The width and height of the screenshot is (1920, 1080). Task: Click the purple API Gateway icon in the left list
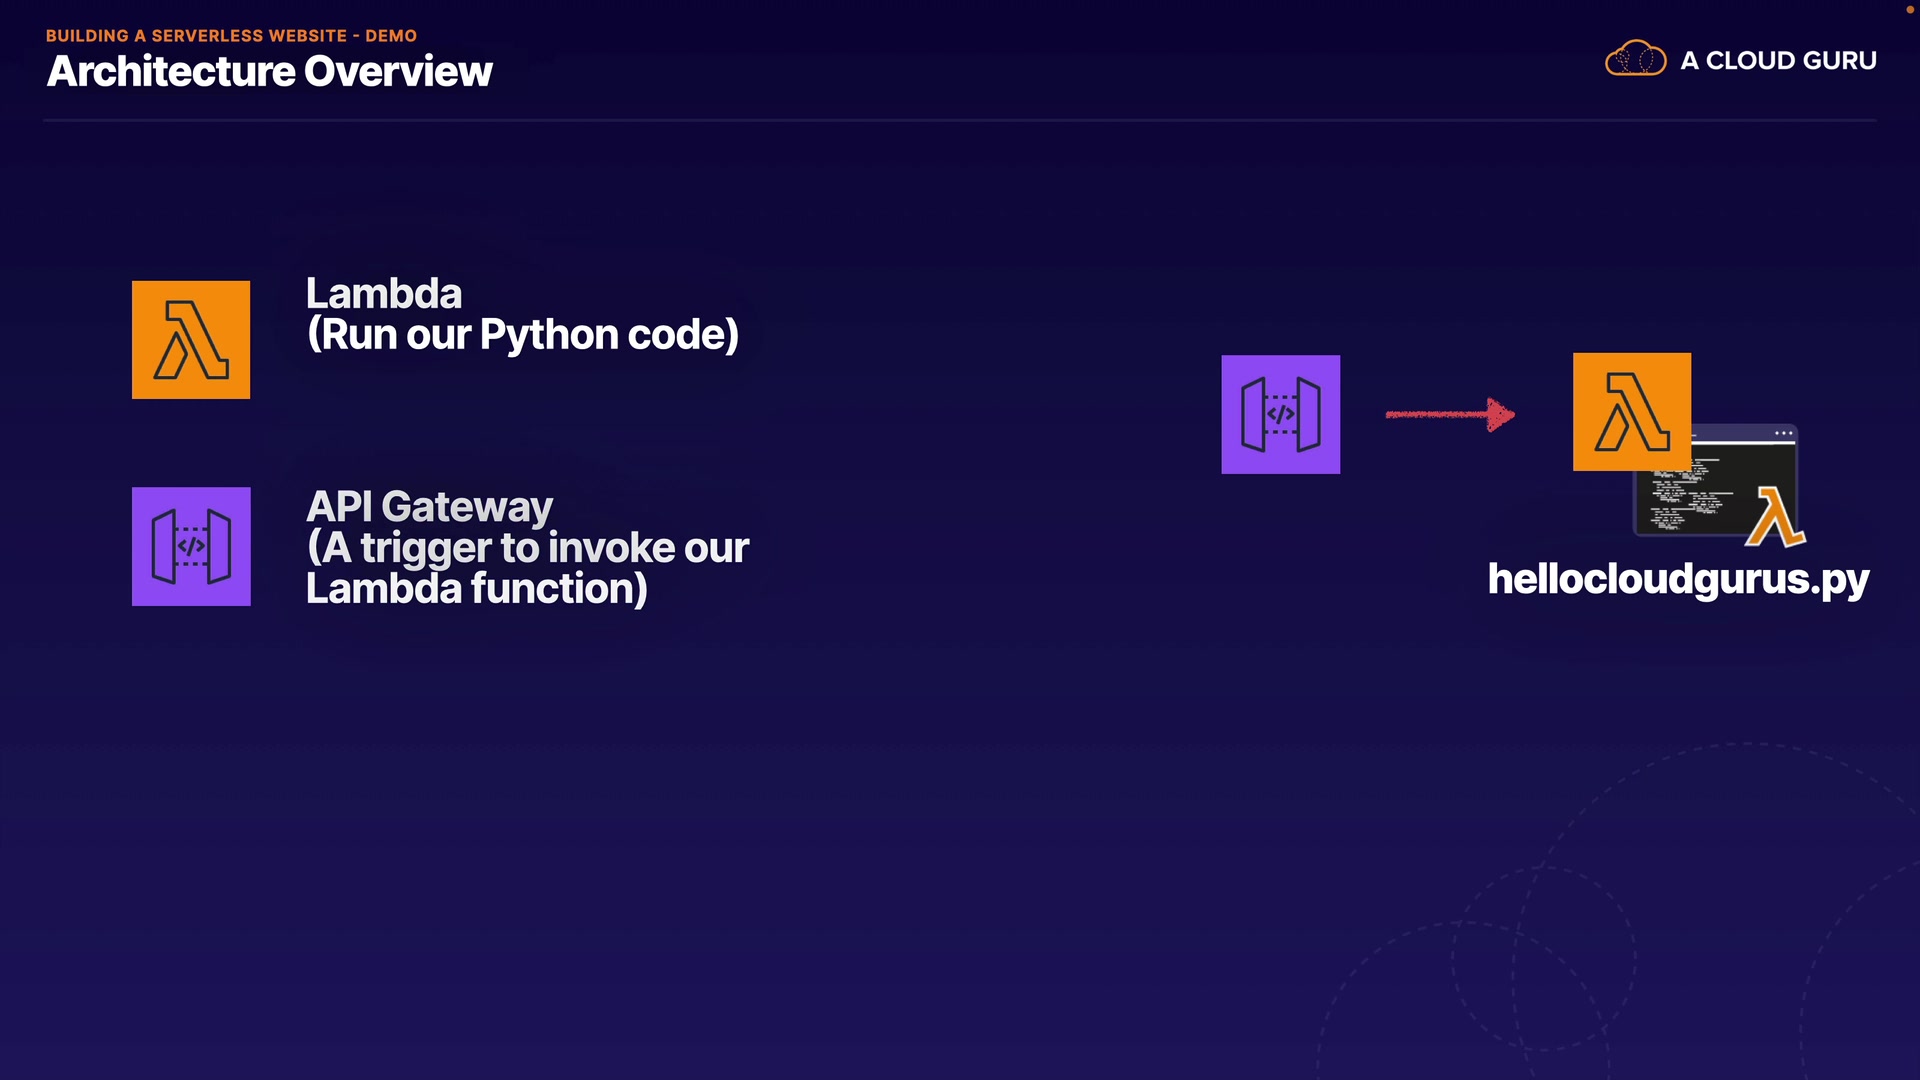pos(191,546)
